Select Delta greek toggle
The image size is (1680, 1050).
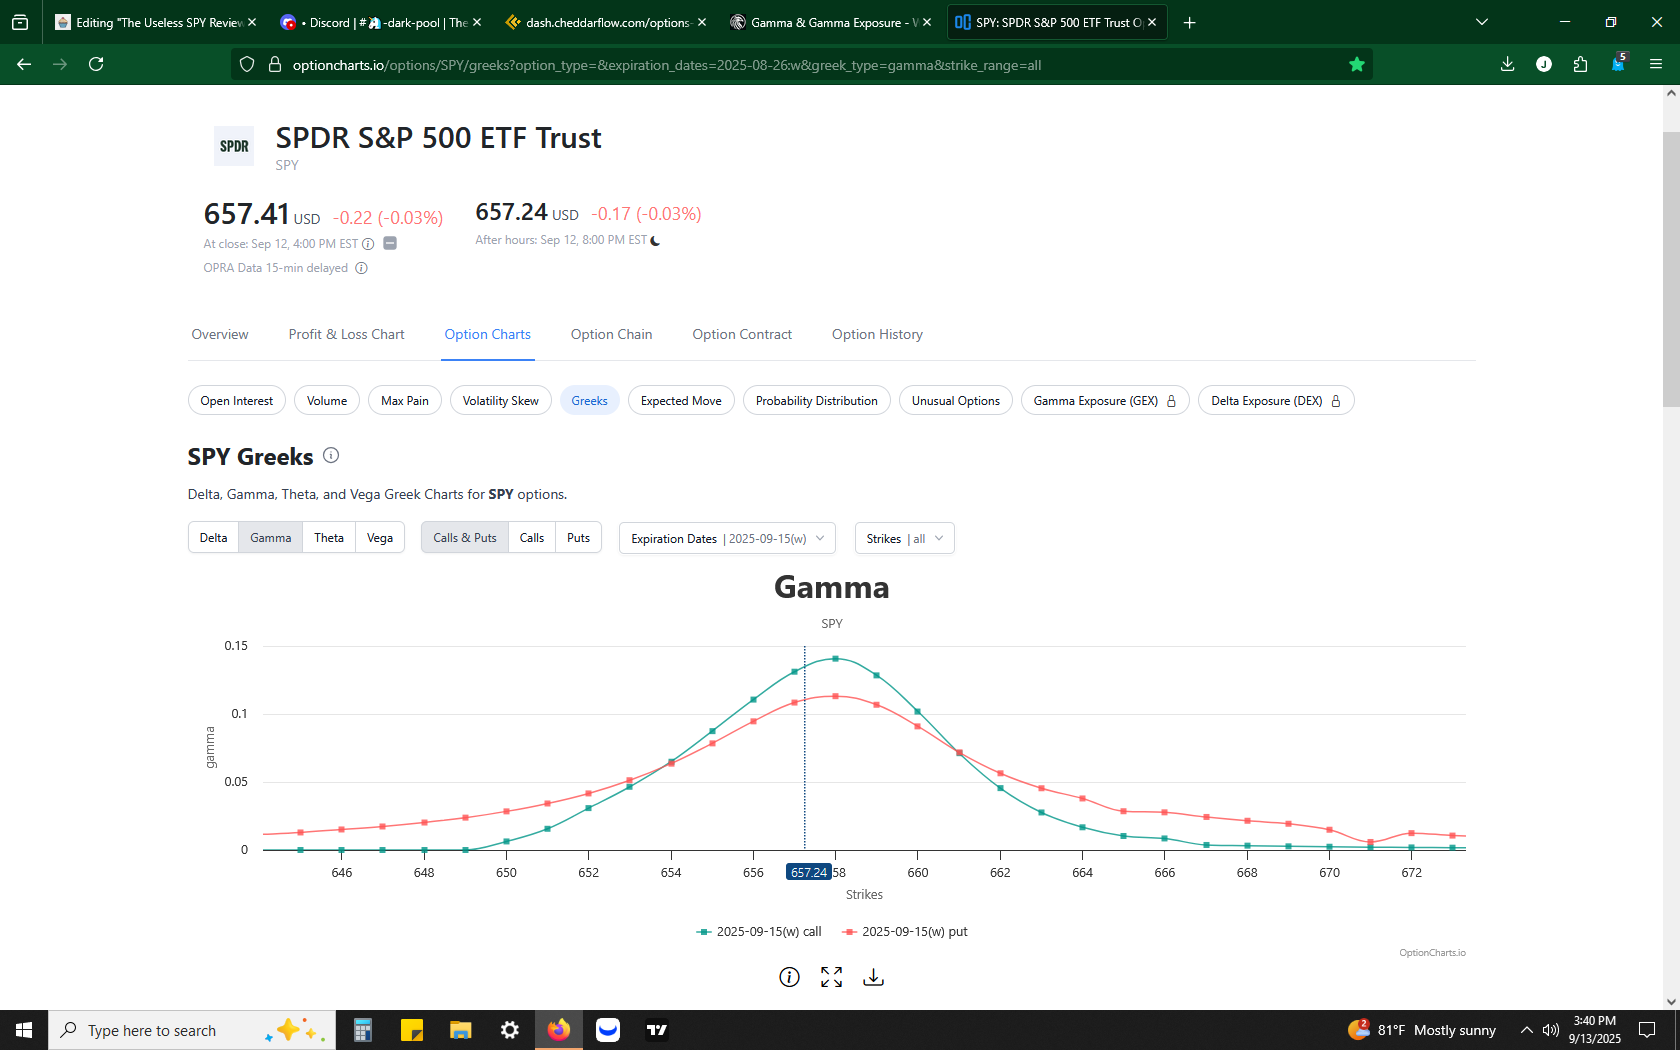pyautogui.click(x=213, y=538)
